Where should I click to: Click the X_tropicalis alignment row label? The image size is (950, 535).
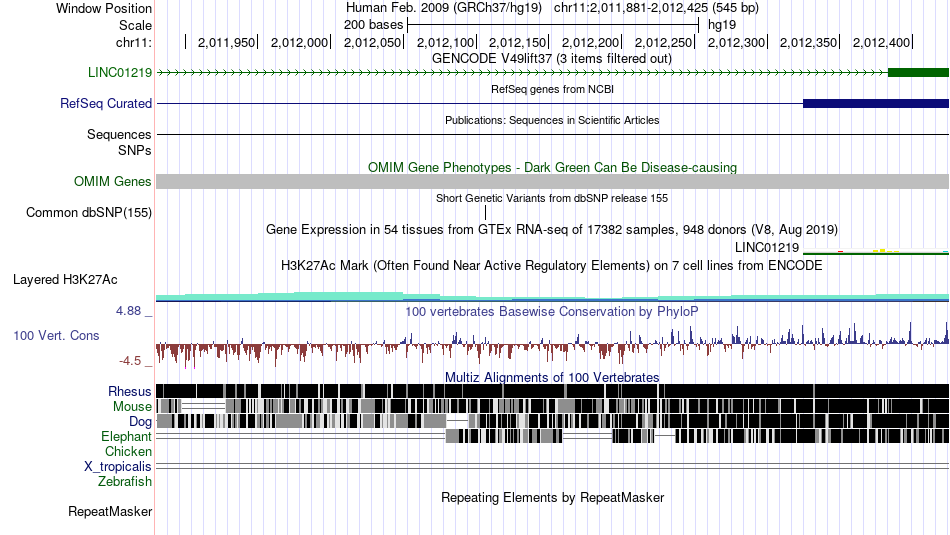pos(118,467)
